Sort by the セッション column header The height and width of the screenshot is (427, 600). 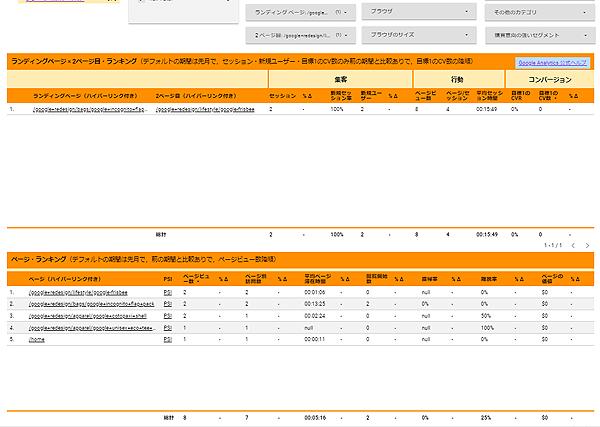pyautogui.click(x=282, y=96)
